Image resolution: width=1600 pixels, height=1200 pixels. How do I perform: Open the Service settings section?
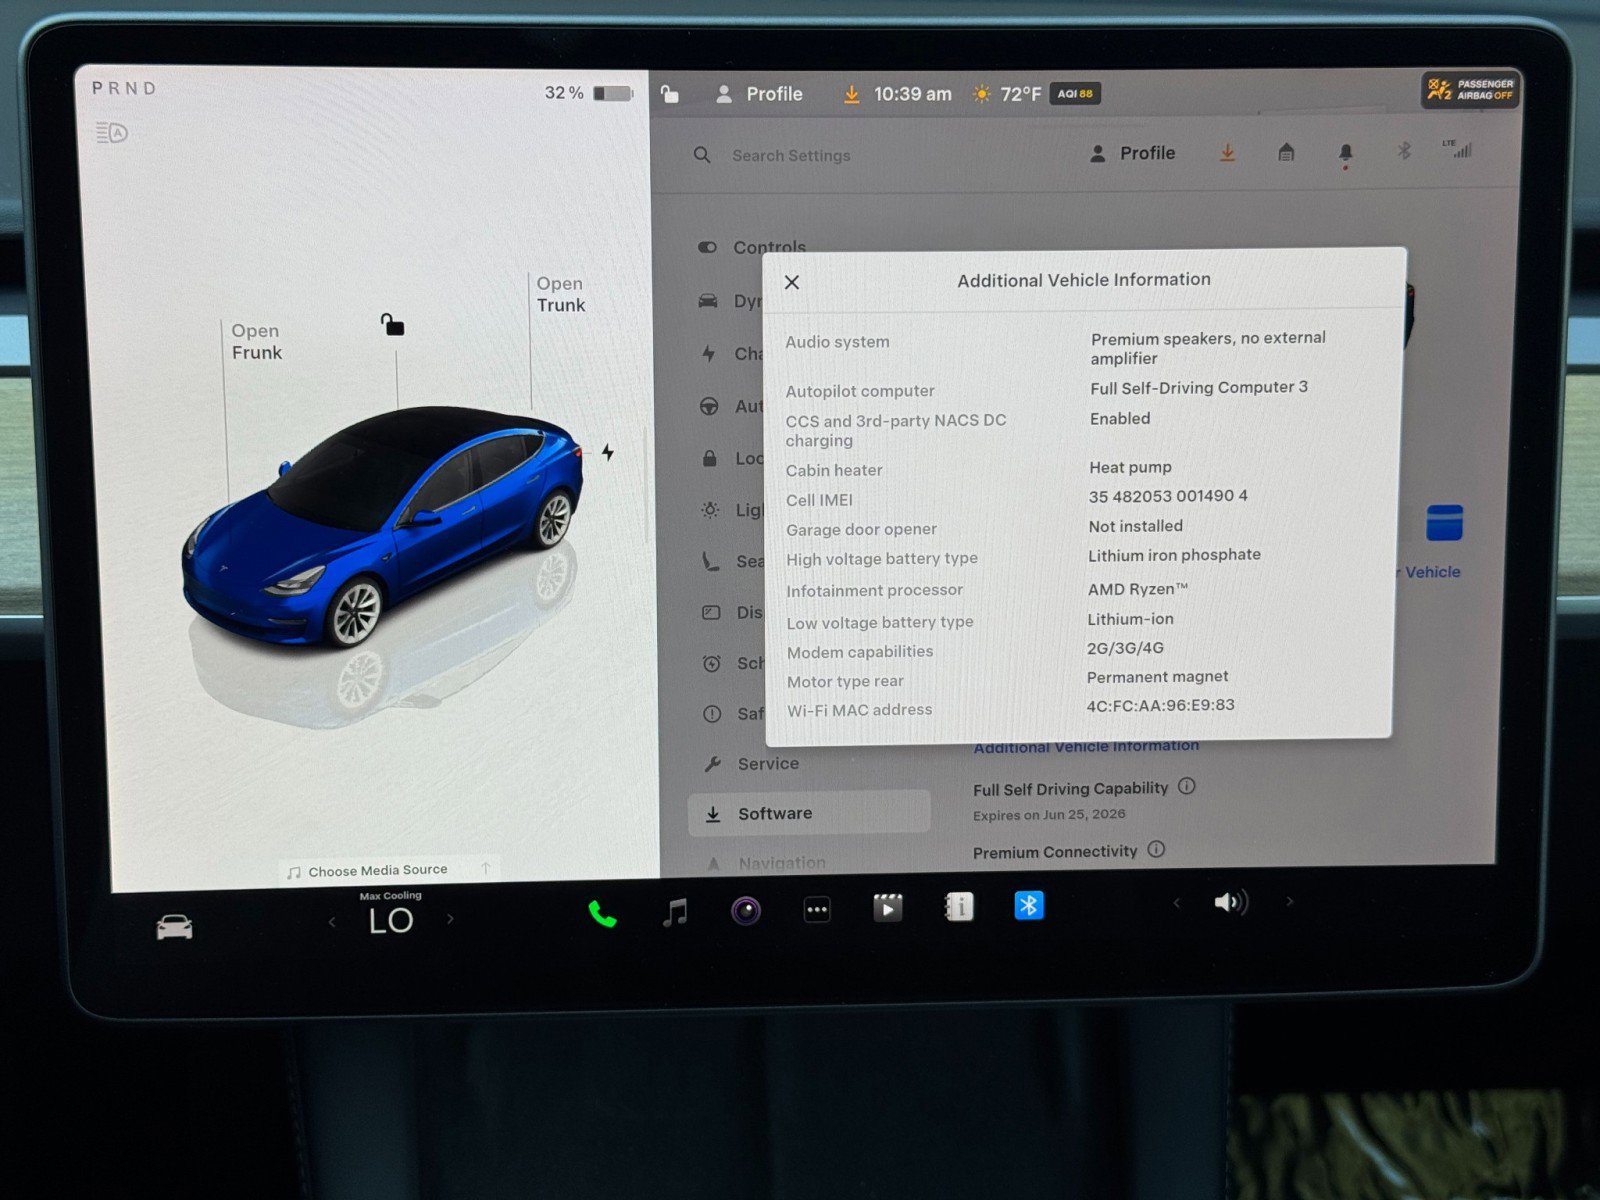tap(768, 763)
